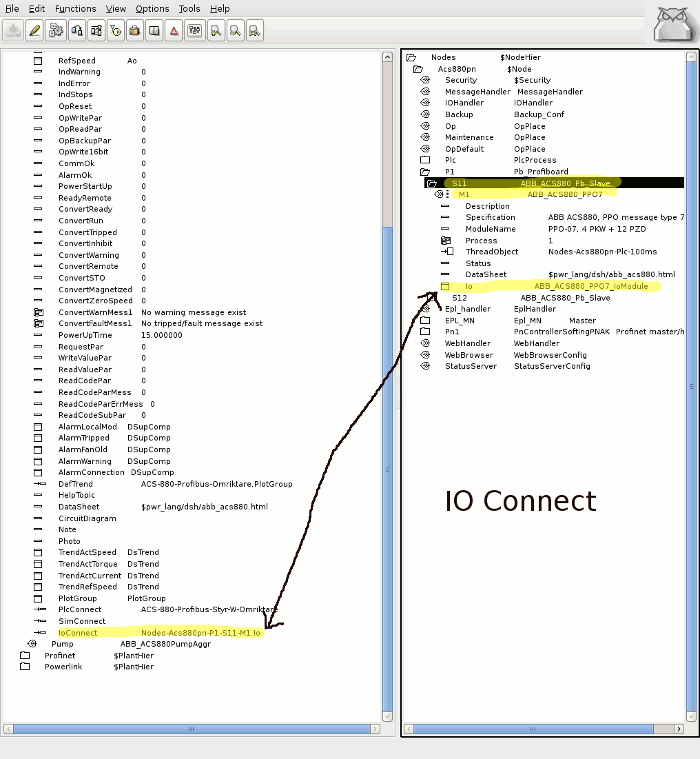
Task: Expand the AlarmTripped DSupComp box
Action: [x=38, y=438]
